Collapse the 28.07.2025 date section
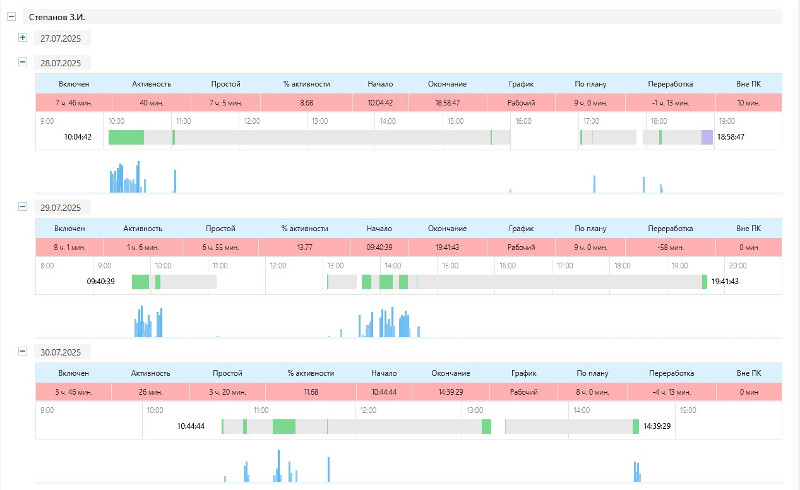 (x=23, y=62)
